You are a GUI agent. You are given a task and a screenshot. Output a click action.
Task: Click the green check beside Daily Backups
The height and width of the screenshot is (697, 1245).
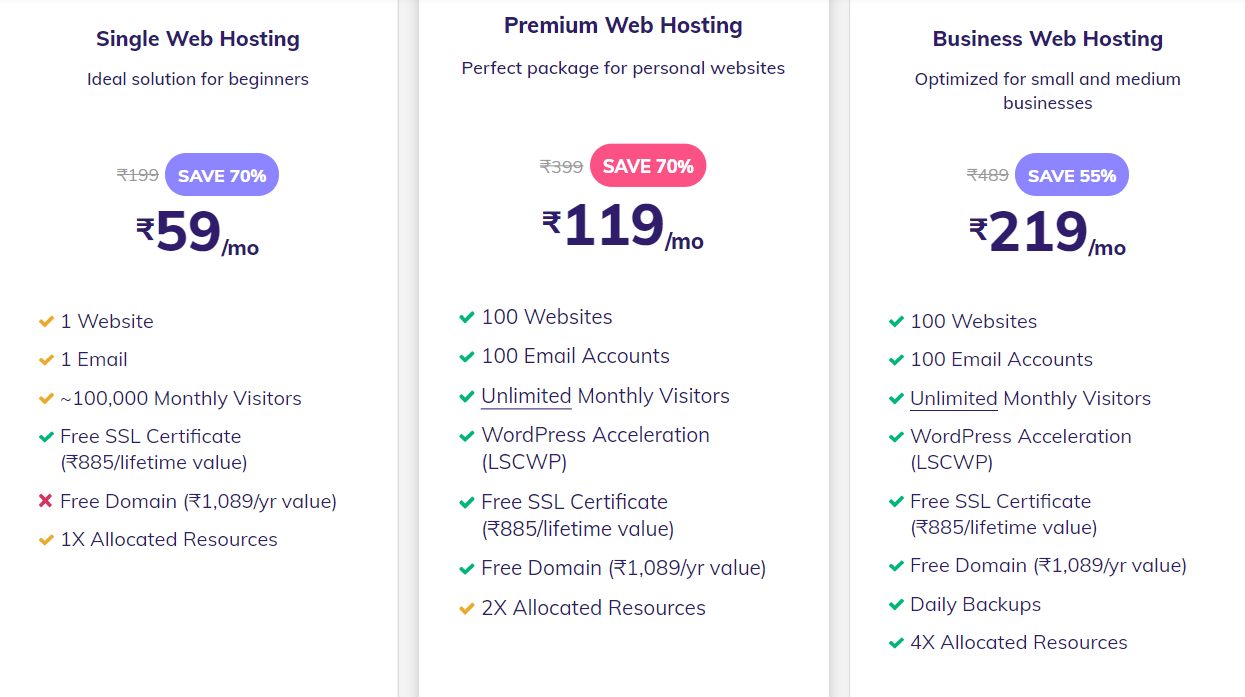tap(896, 605)
